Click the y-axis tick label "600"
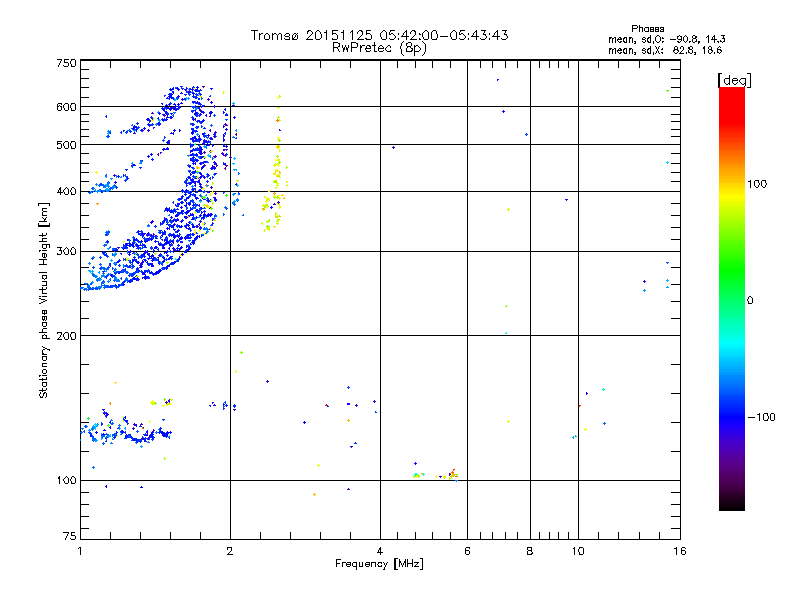This screenshot has width=800, height=600. point(66,107)
